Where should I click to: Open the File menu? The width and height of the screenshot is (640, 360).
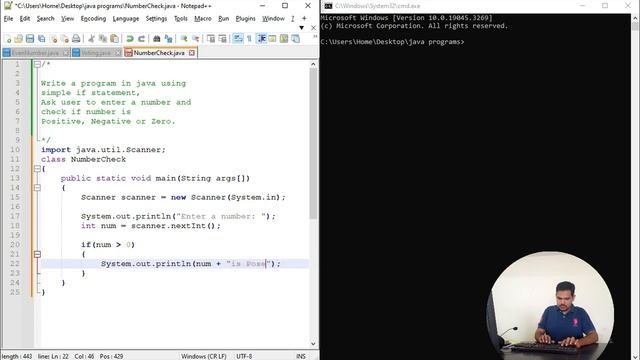point(8,19)
